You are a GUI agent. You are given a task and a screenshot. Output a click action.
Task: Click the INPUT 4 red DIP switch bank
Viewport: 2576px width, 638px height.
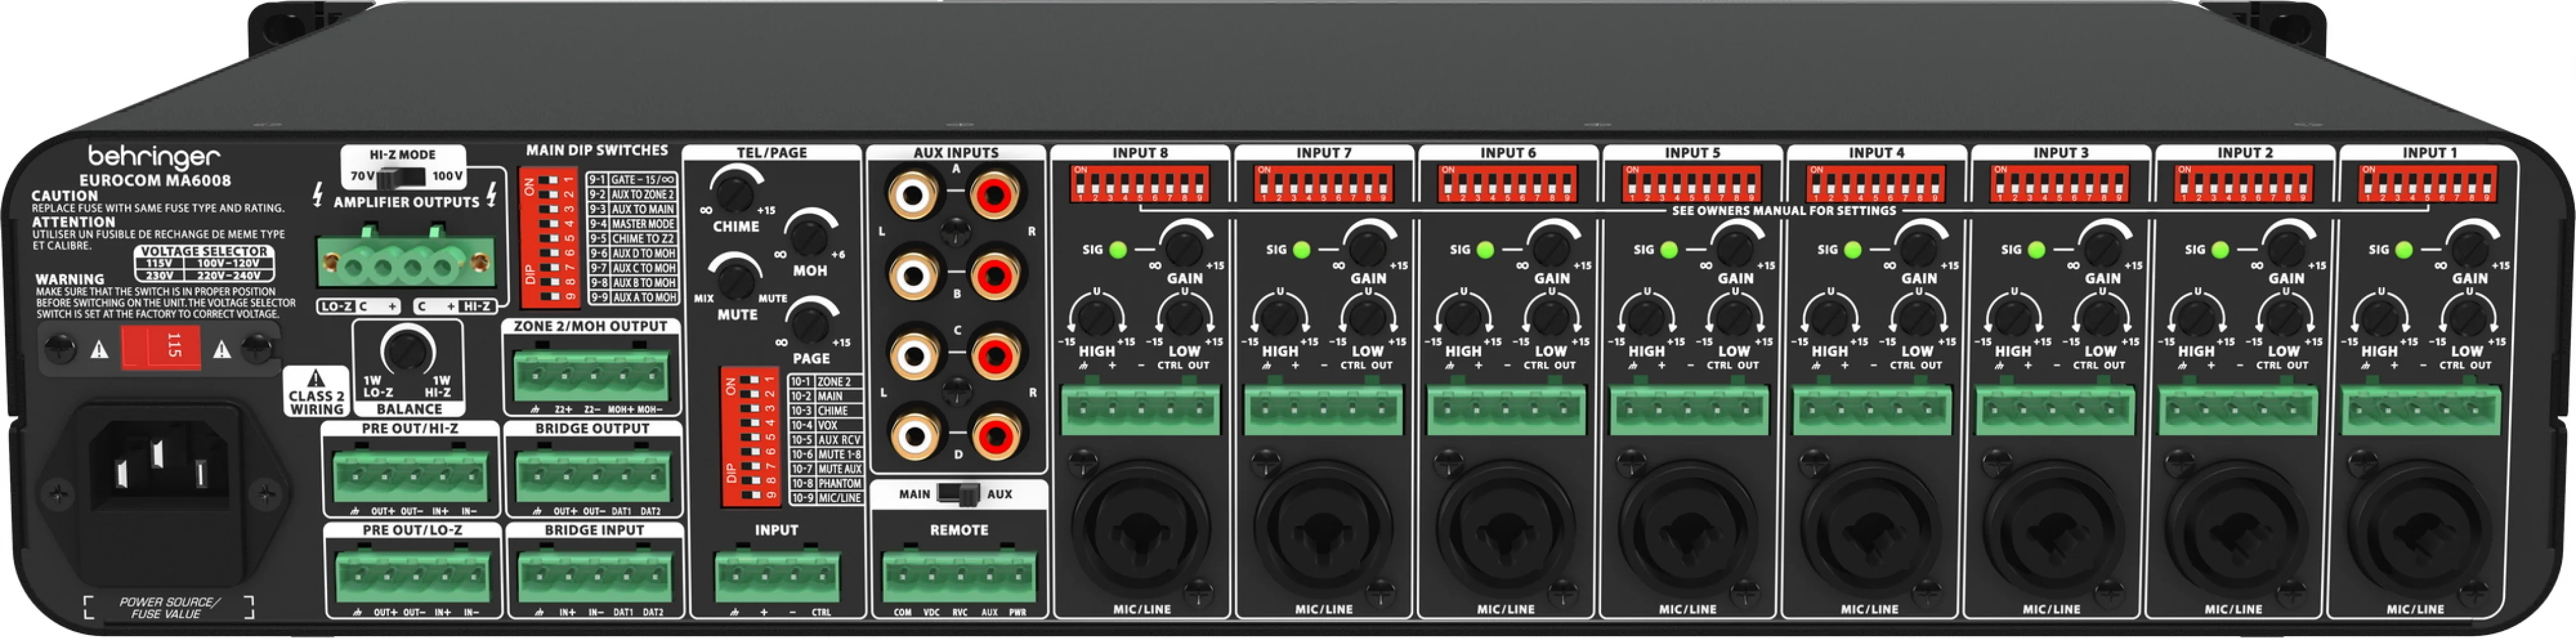(1876, 183)
